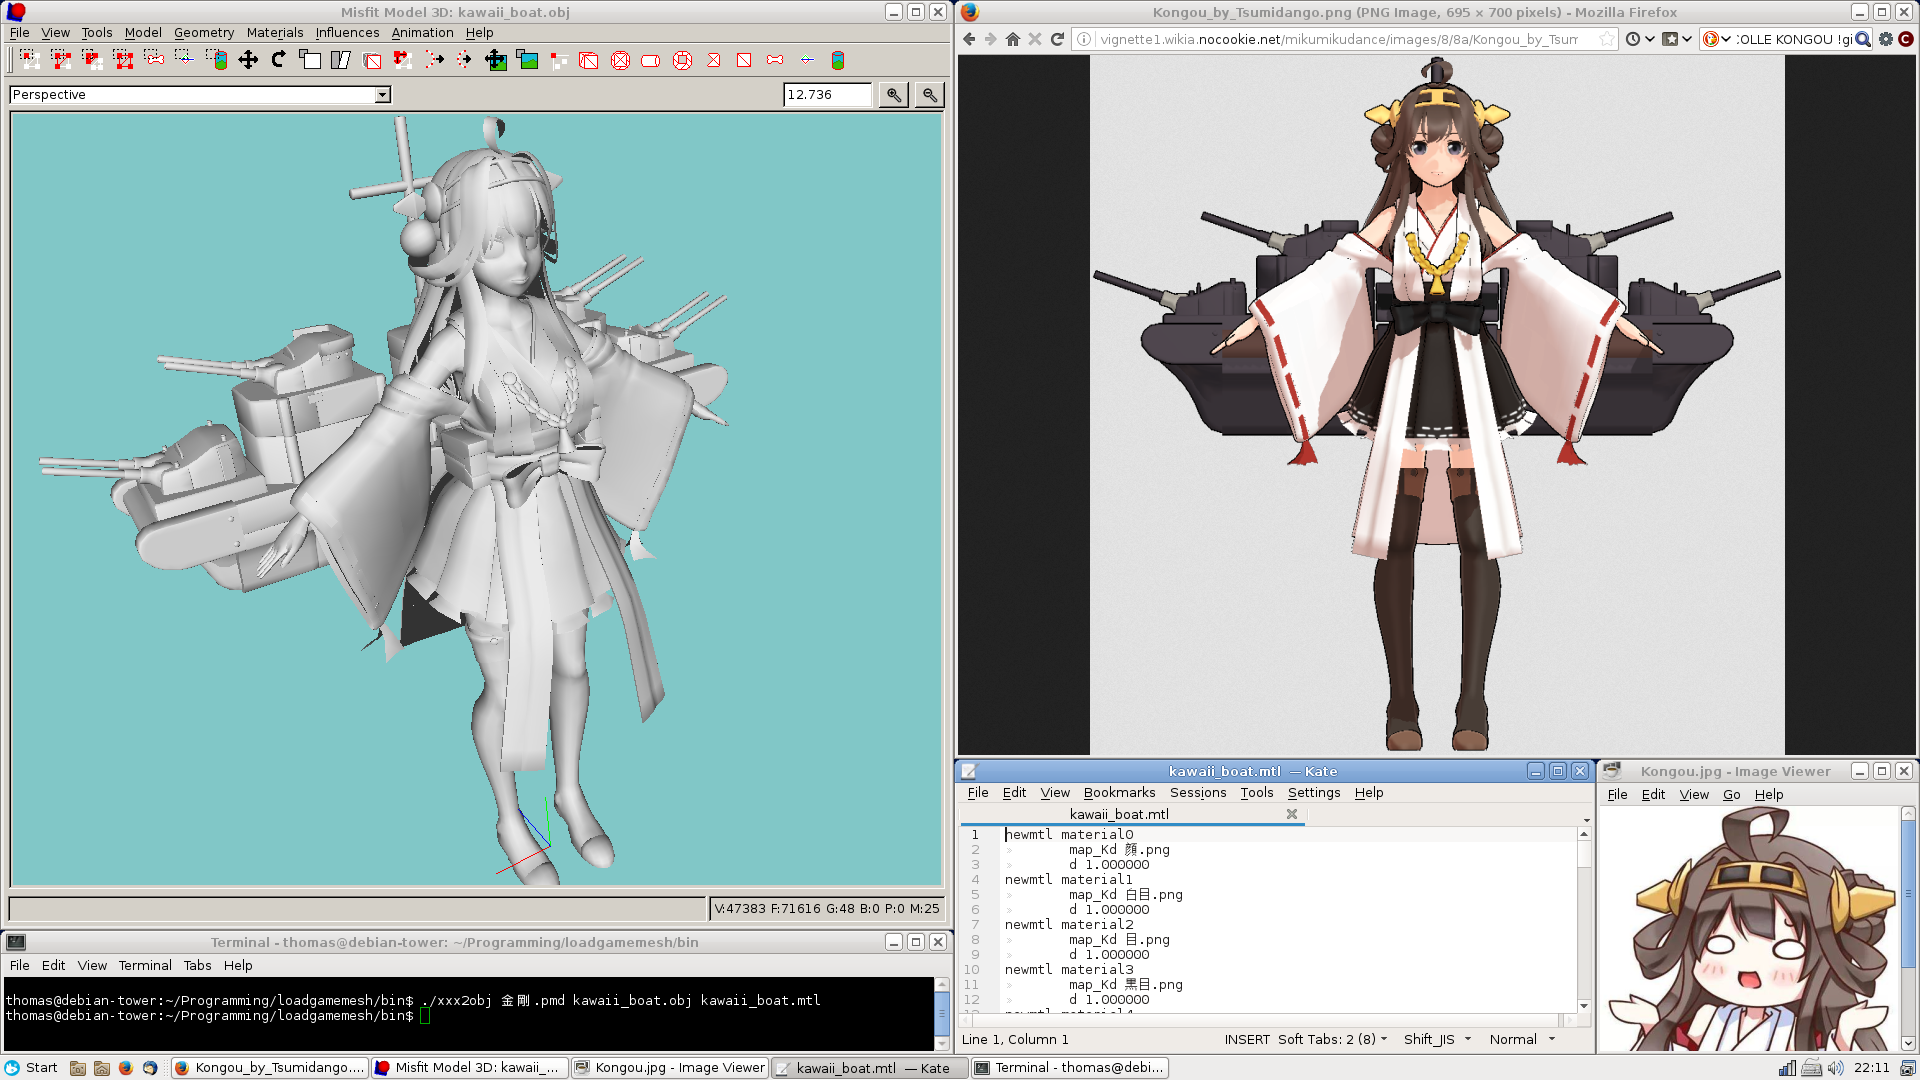The width and height of the screenshot is (1920, 1080).
Task: Choose the Select Bone Joints tool
Action: coord(154,60)
